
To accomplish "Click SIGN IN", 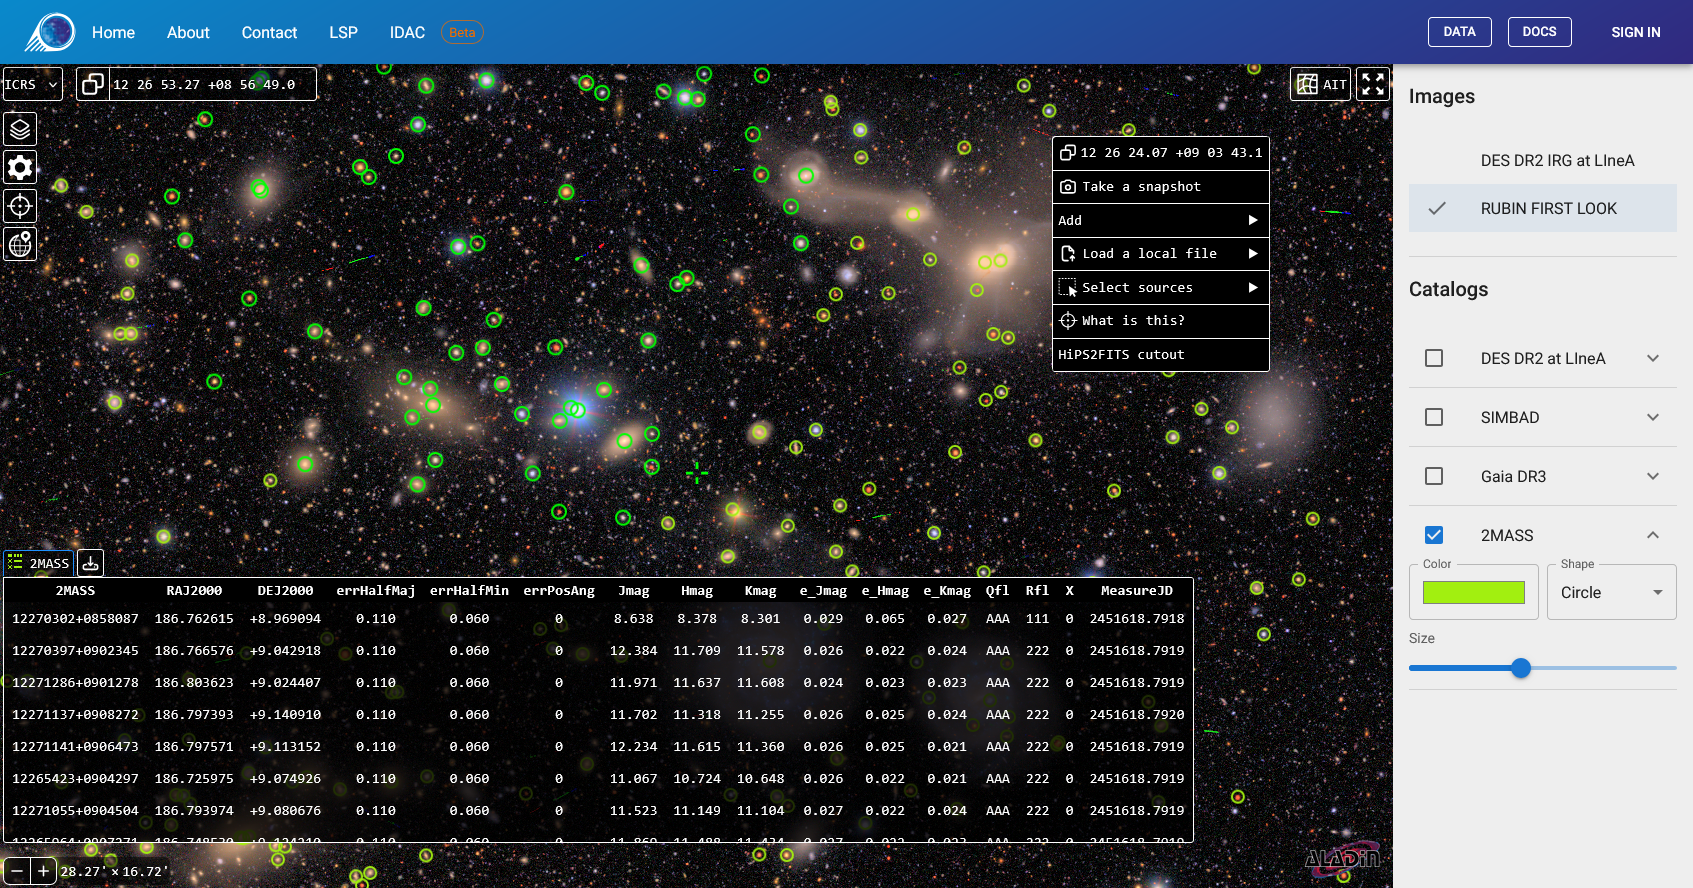I will tap(1635, 32).
